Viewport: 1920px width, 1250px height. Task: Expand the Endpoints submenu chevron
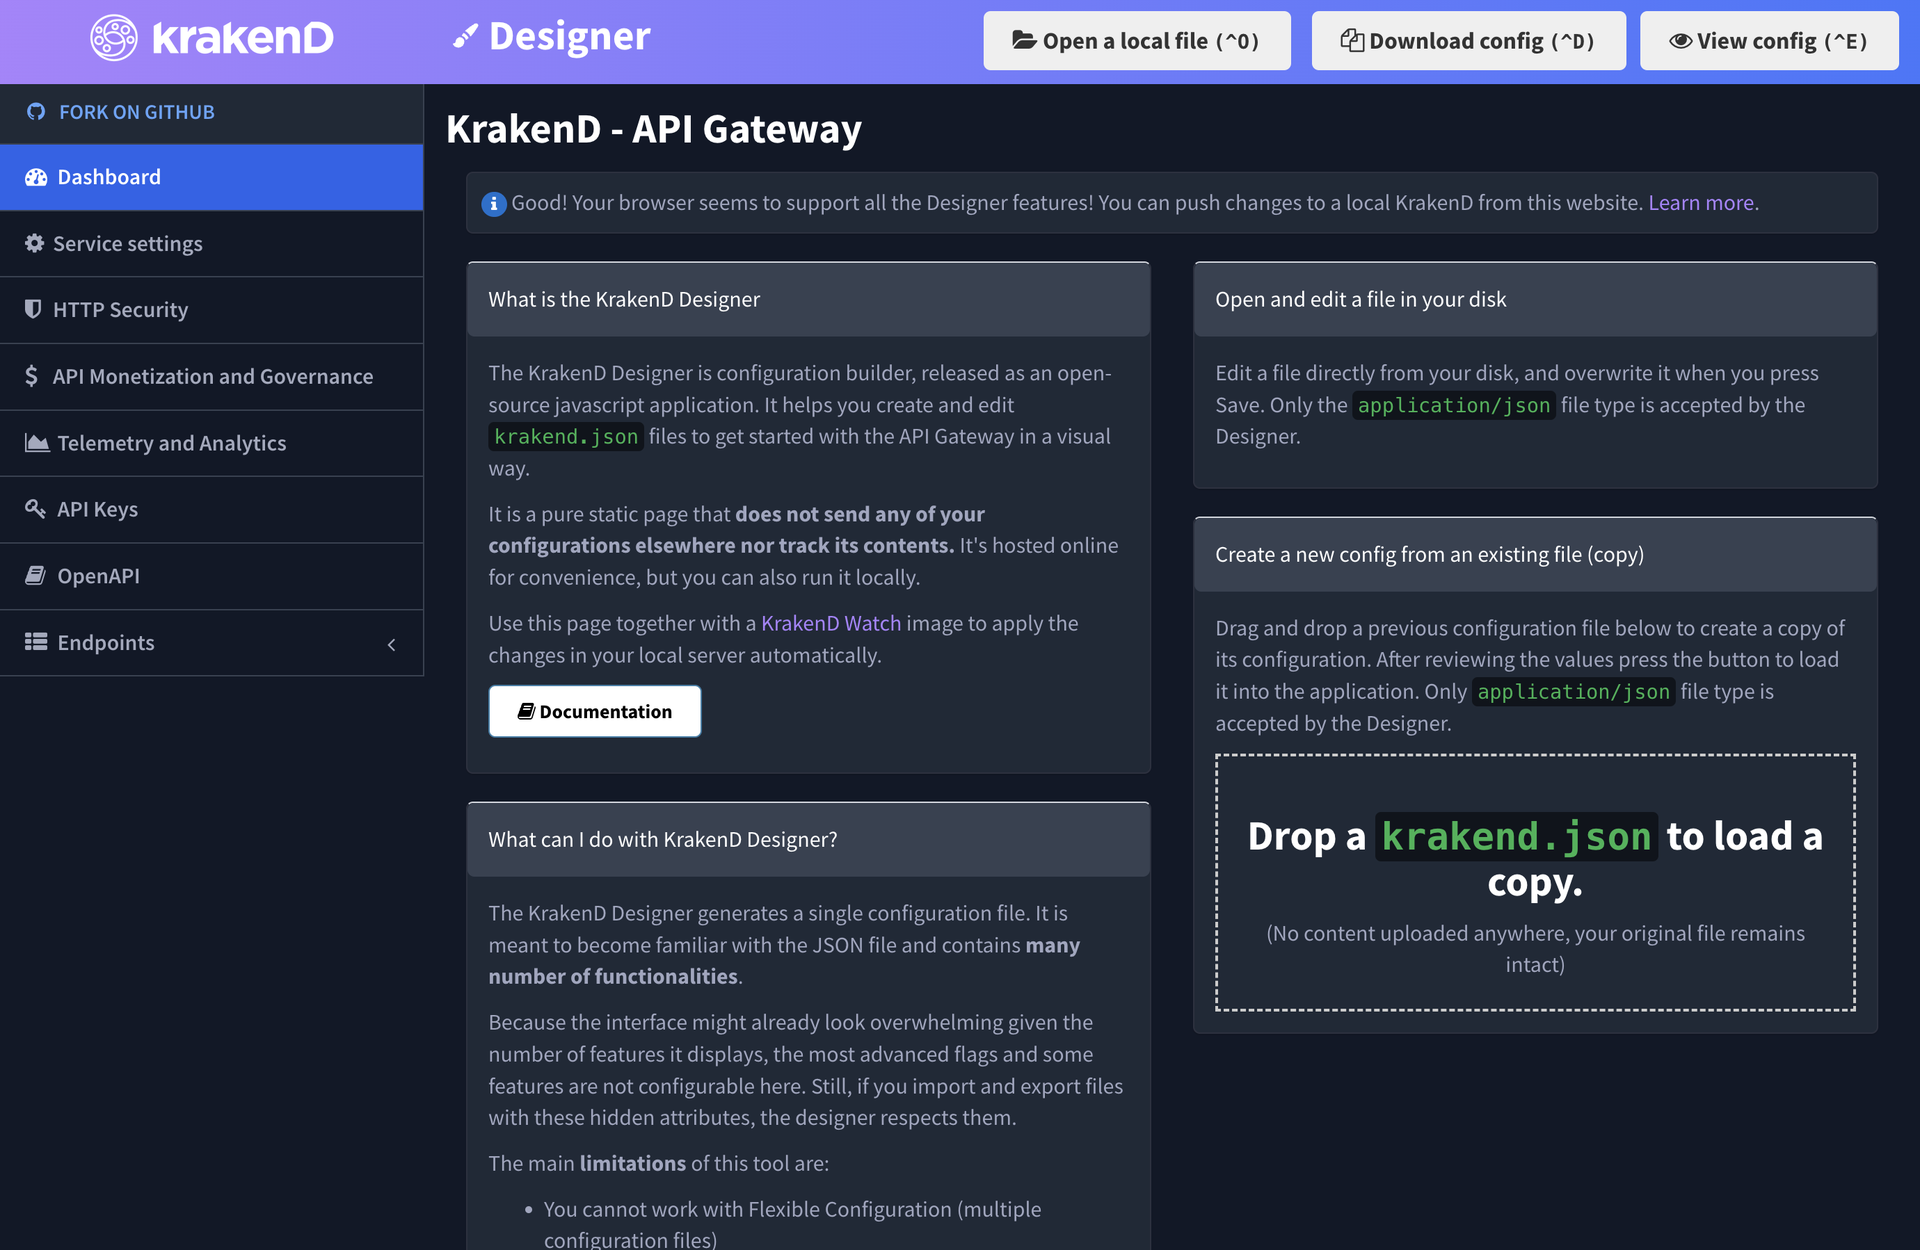391,645
